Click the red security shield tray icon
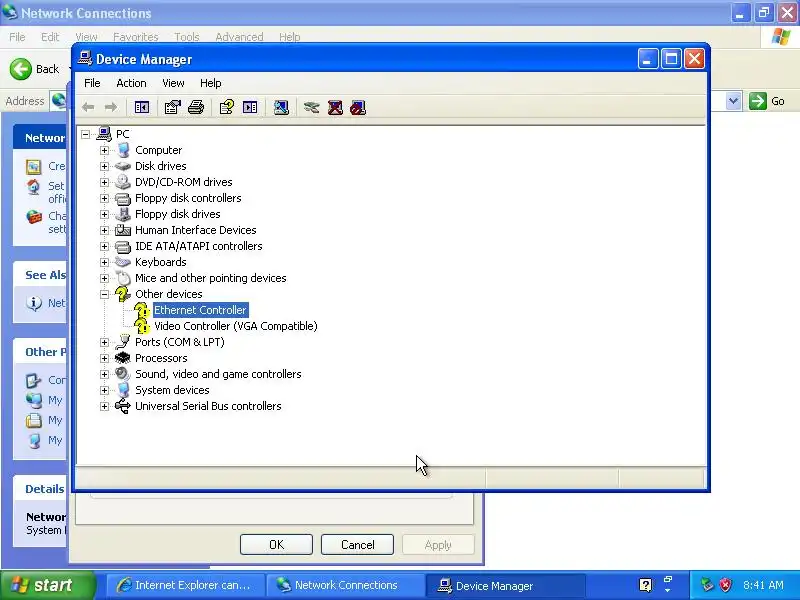 [x=725, y=585]
